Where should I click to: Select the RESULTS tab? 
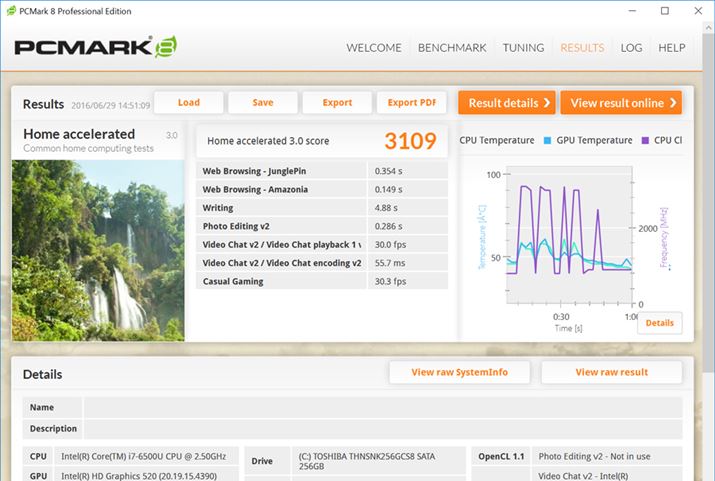582,48
